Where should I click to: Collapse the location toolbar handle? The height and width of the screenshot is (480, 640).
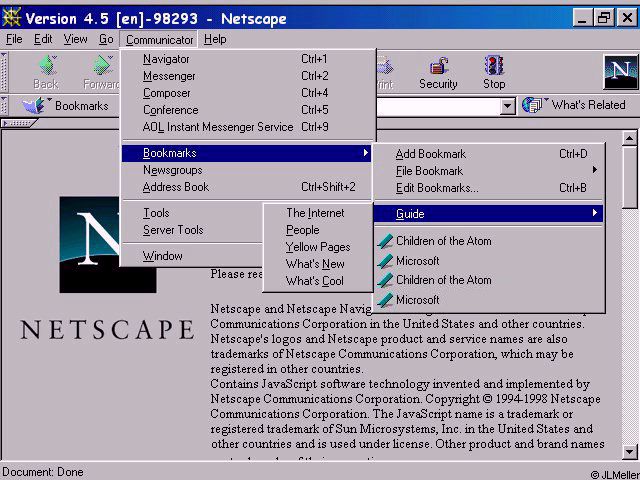pos(4,106)
